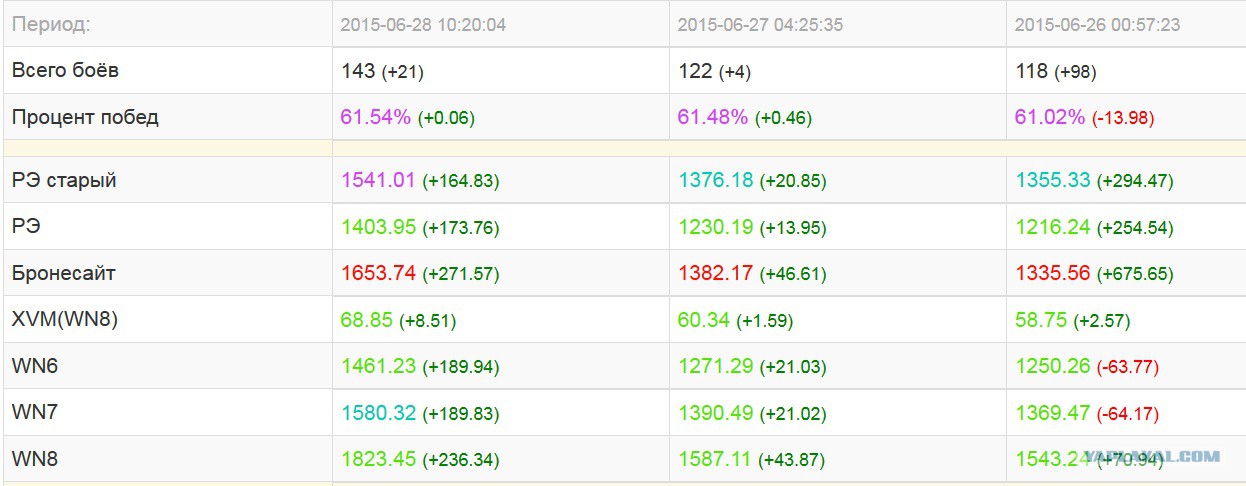Select the WN8 value 1587.11
The image size is (1246, 486).
click(x=715, y=459)
